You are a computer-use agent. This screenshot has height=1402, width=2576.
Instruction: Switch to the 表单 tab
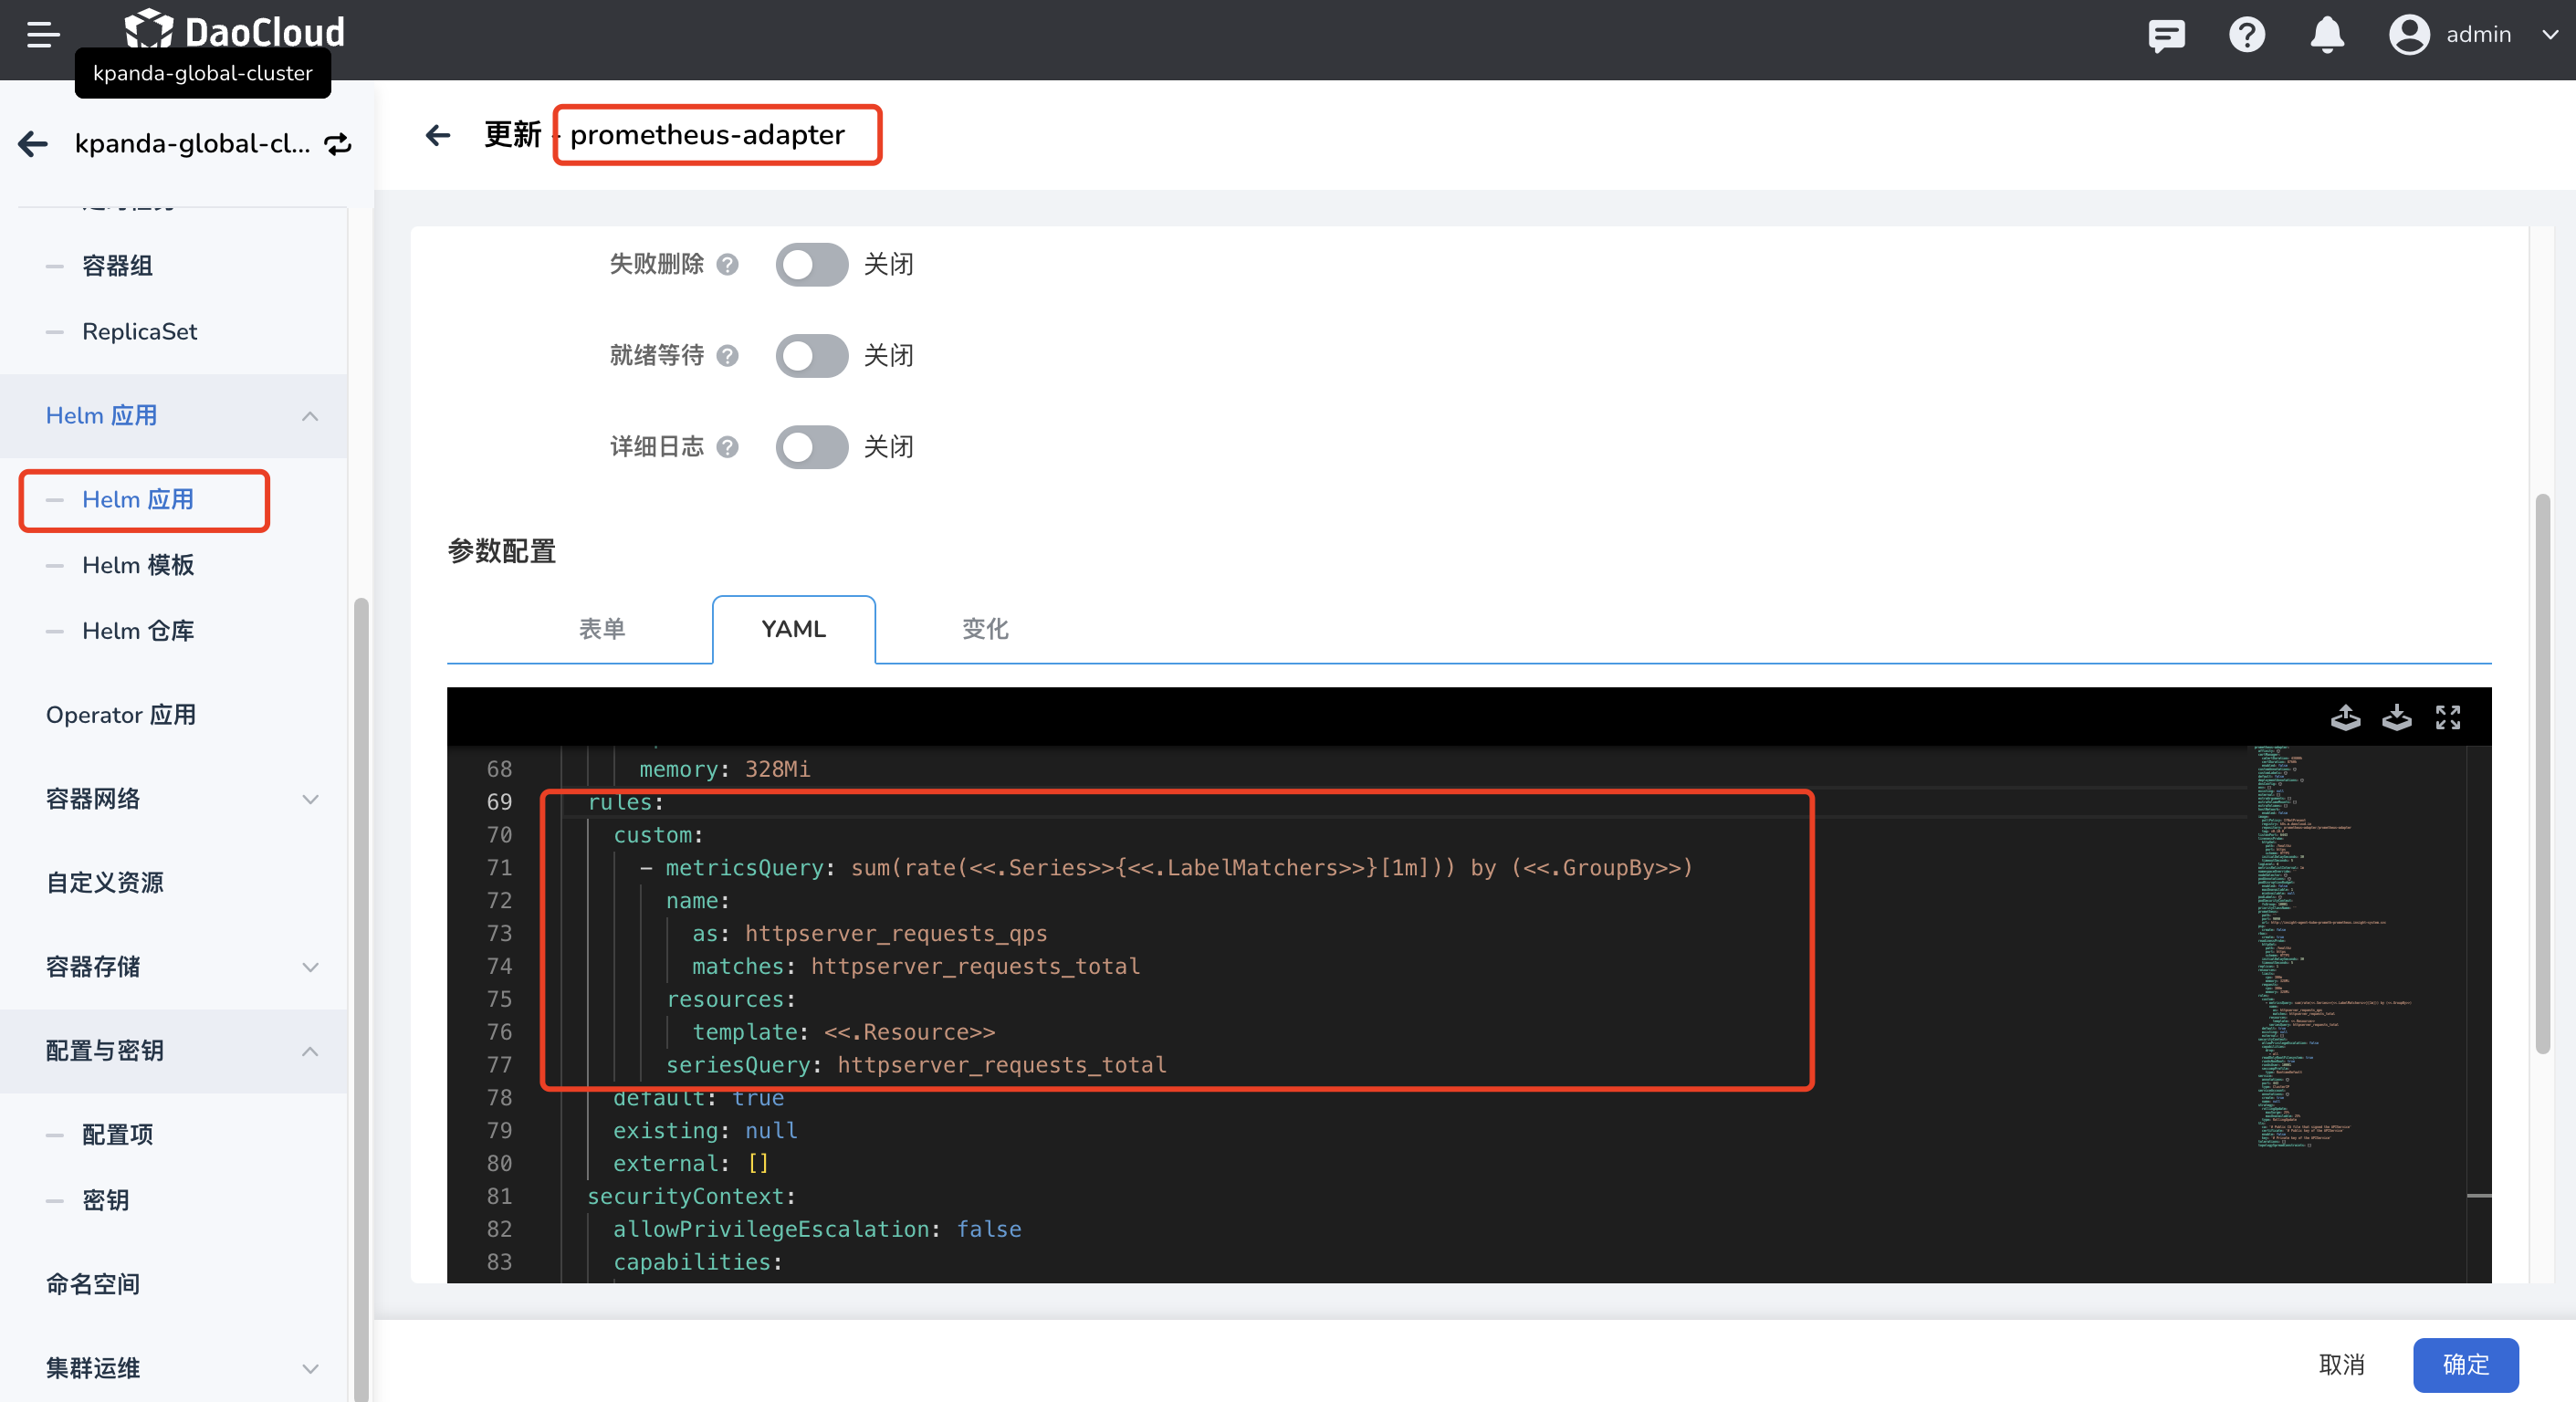tap(602, 629)
